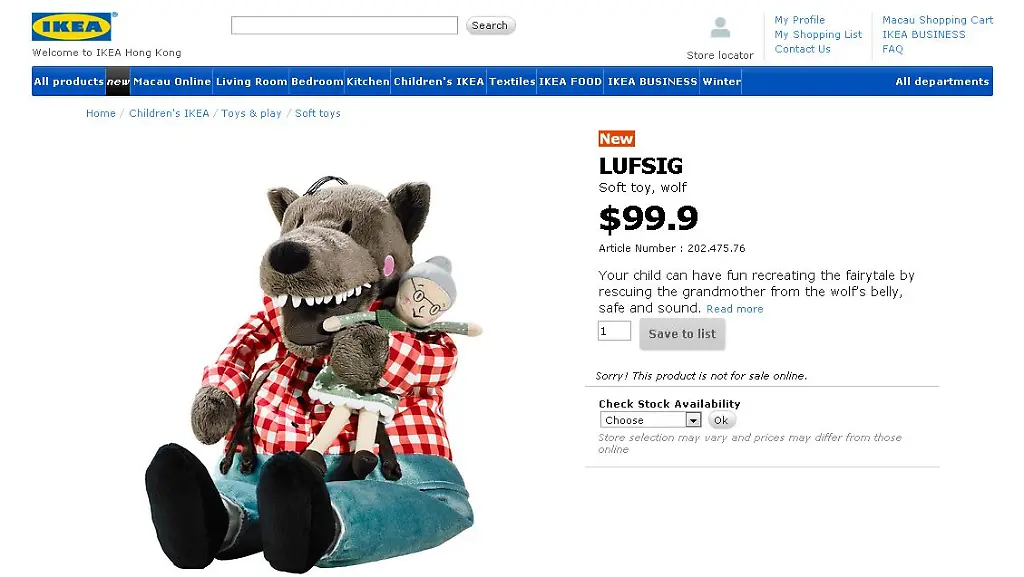1024x577 pixels.
Task: Go to Living Room section
Action: [251, 82]
